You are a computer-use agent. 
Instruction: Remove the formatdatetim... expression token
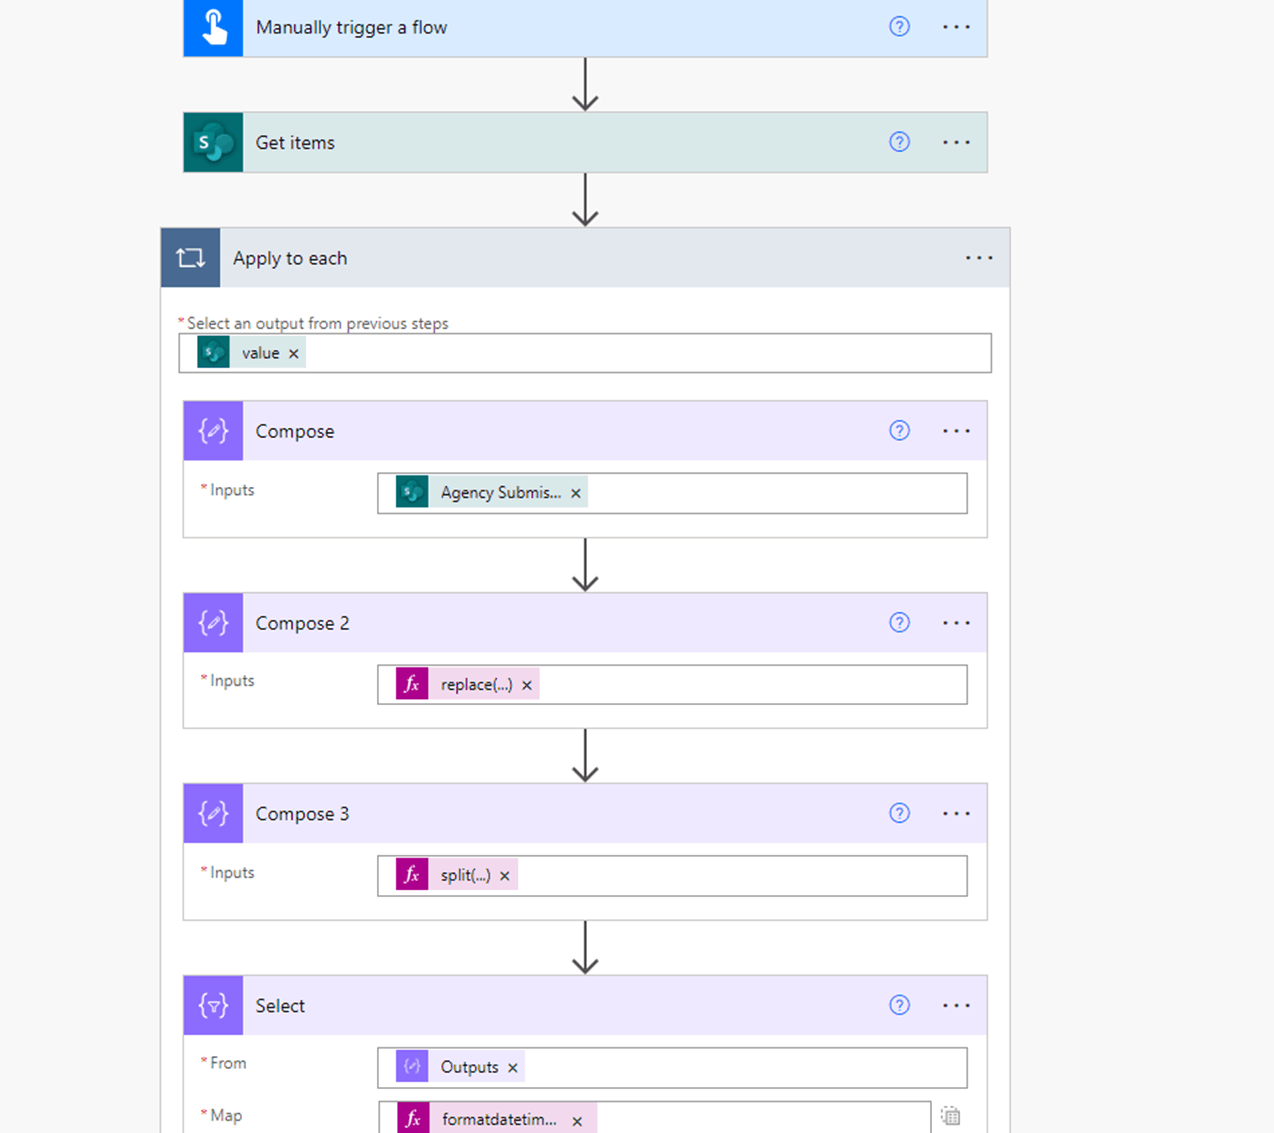pos(577,1121)
